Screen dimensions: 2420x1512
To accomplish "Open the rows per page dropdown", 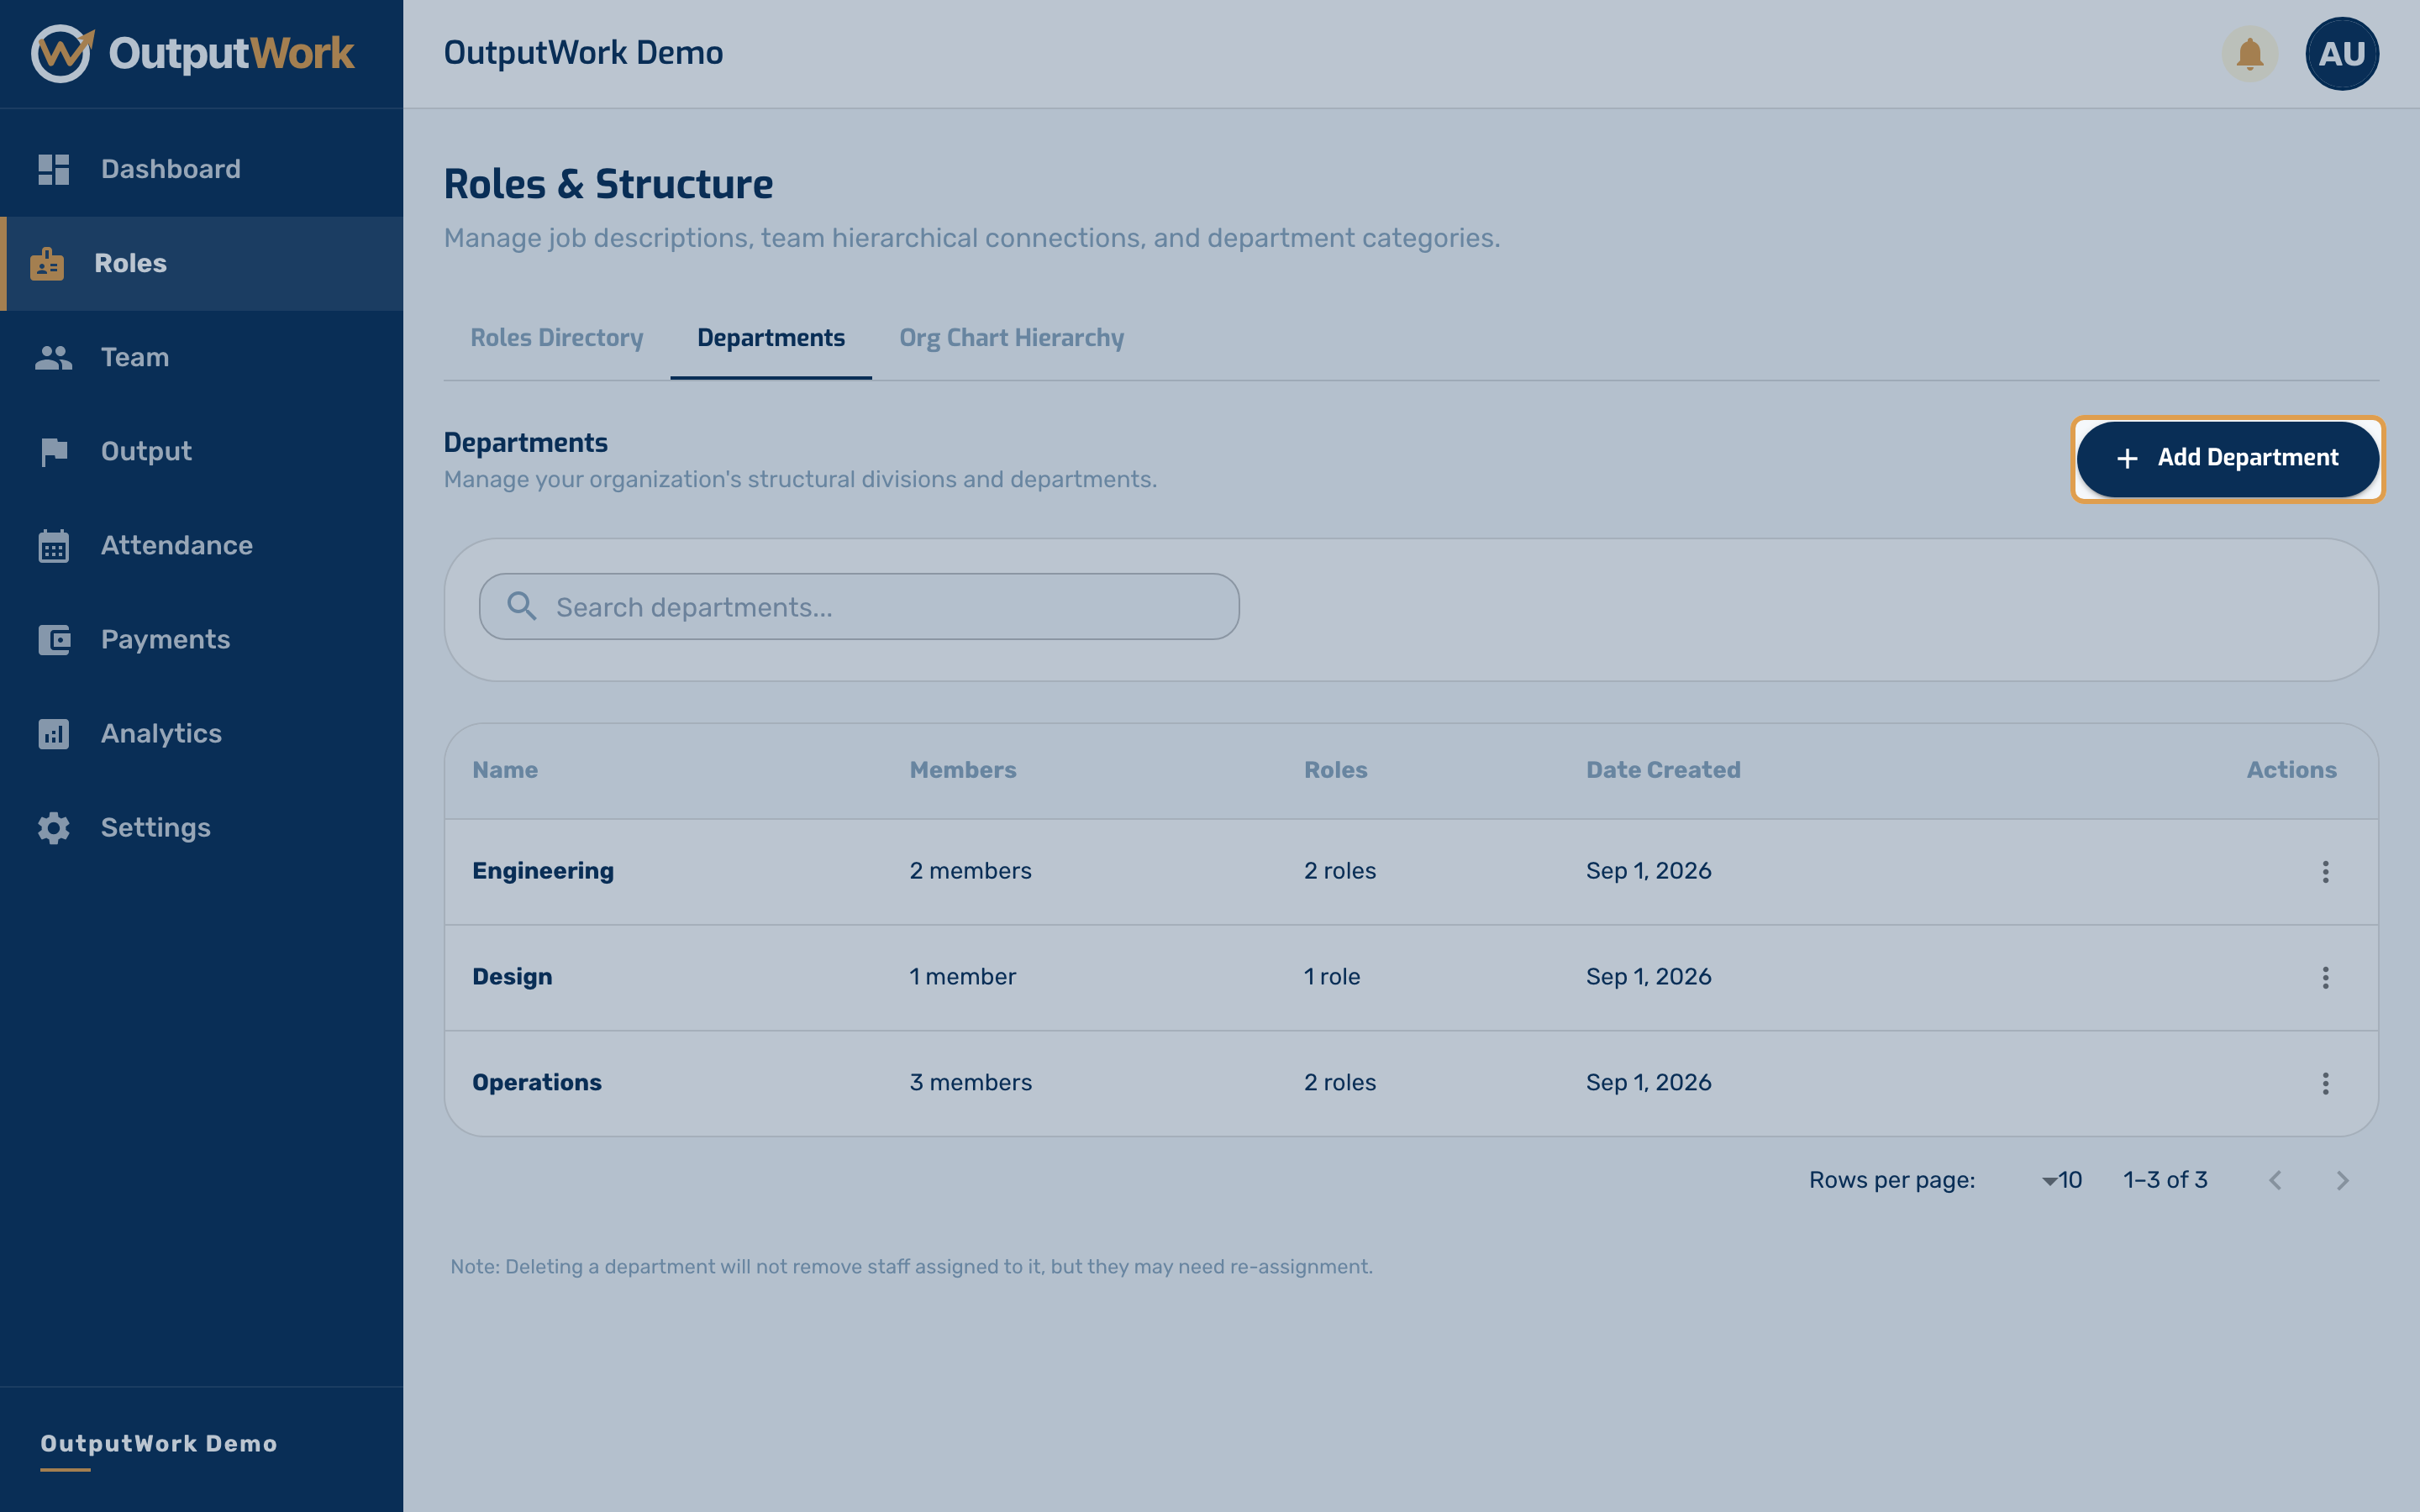I will pos(2060,1180).
